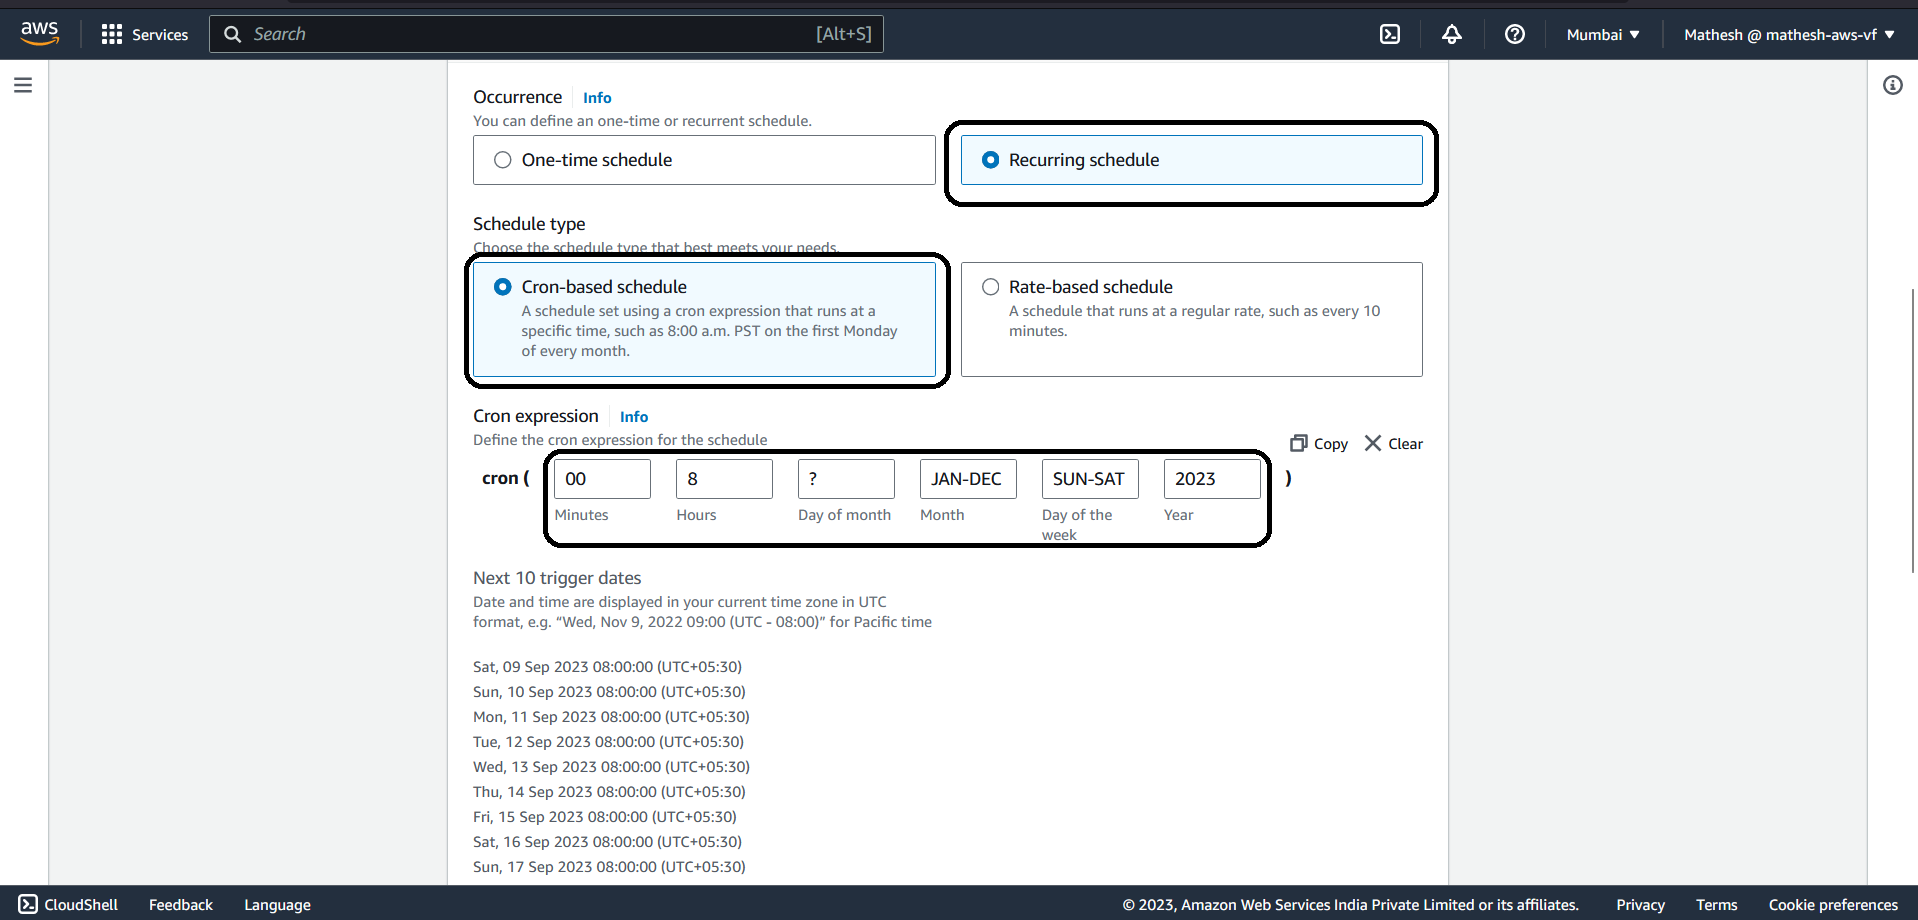Open the Services grid menu
The image size is (1918, 920).
pos(145,34)
